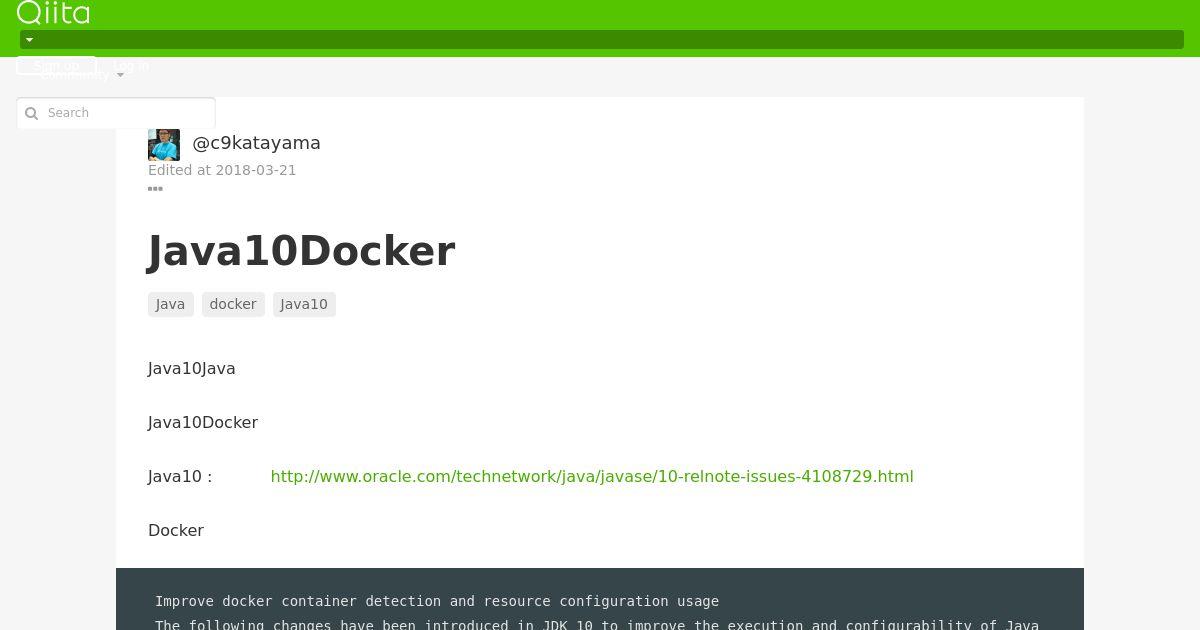Open the oracle.com release notes link

click(x=592, y=476)
